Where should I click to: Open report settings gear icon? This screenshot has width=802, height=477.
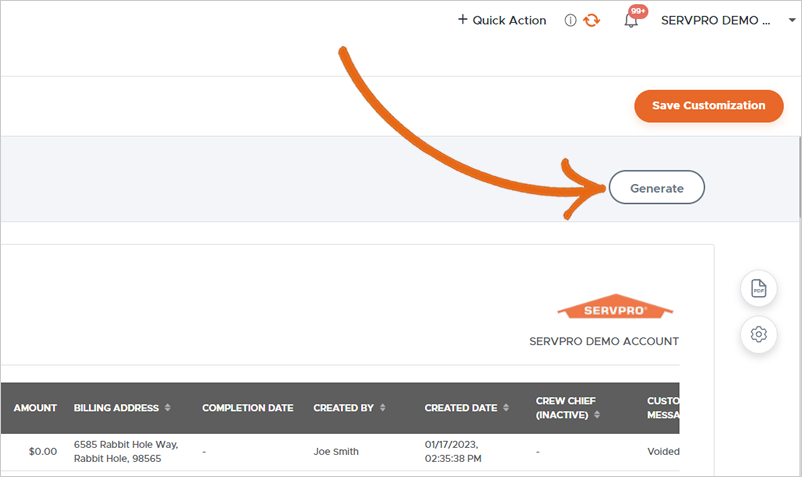[x=758, y=334]
